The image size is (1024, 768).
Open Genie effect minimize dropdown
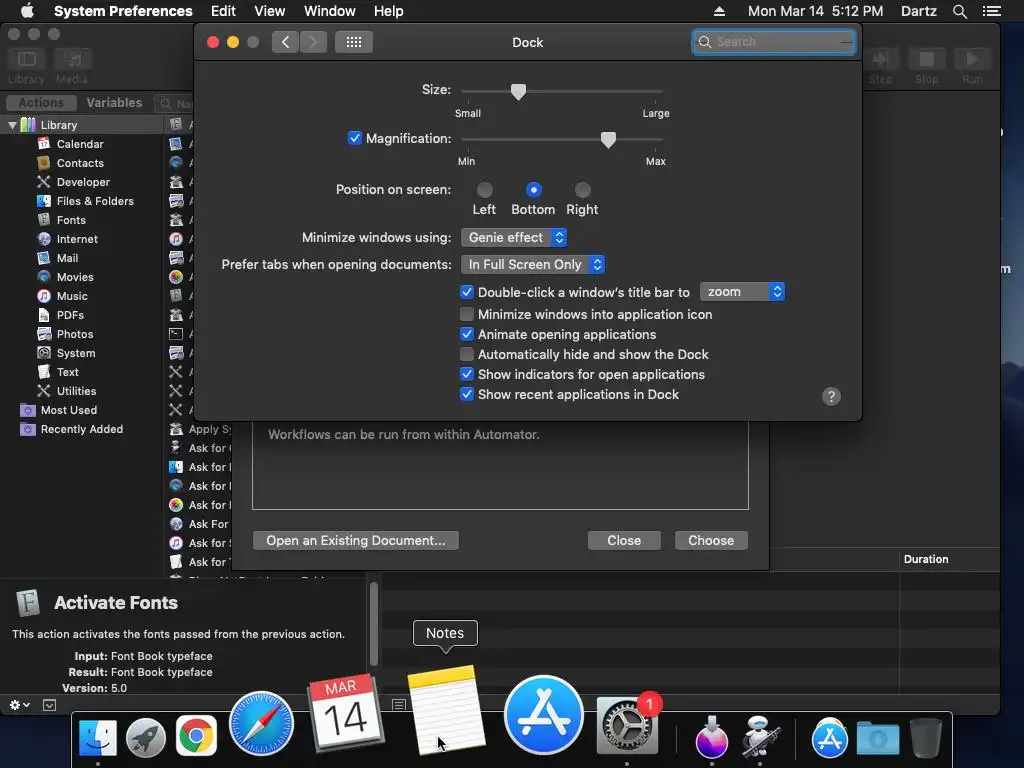514,238
